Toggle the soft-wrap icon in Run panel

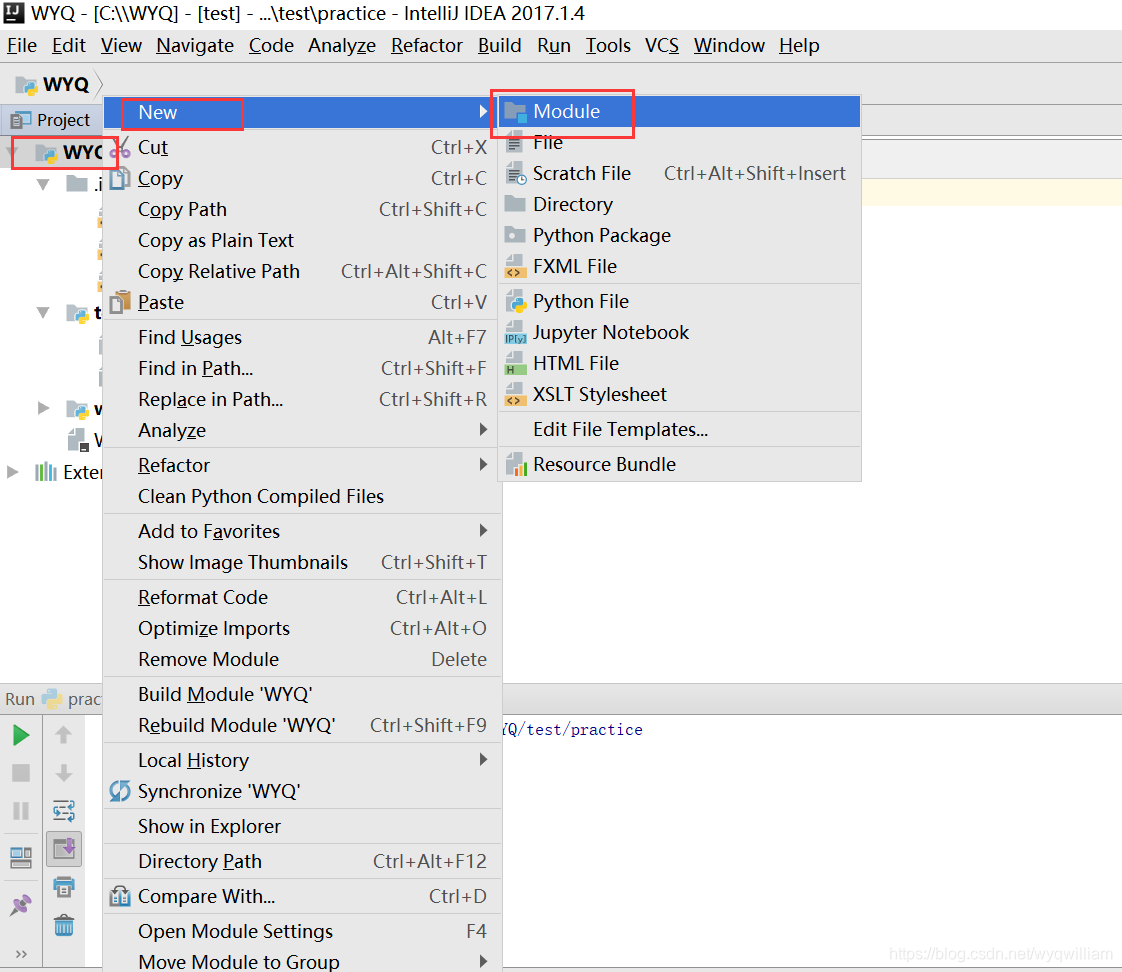pyautogui.click(x=64, y=811)
